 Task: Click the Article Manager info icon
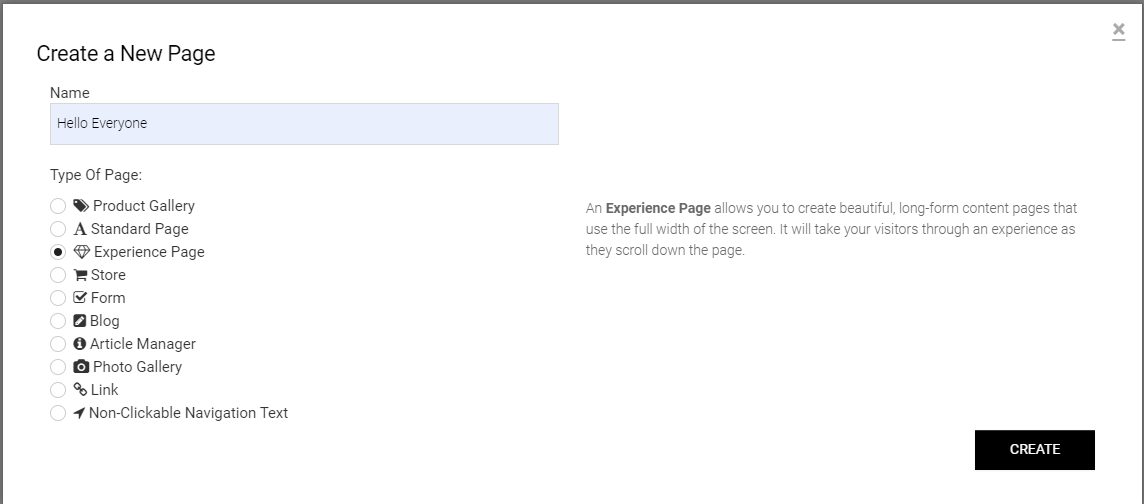click(80, 344)
